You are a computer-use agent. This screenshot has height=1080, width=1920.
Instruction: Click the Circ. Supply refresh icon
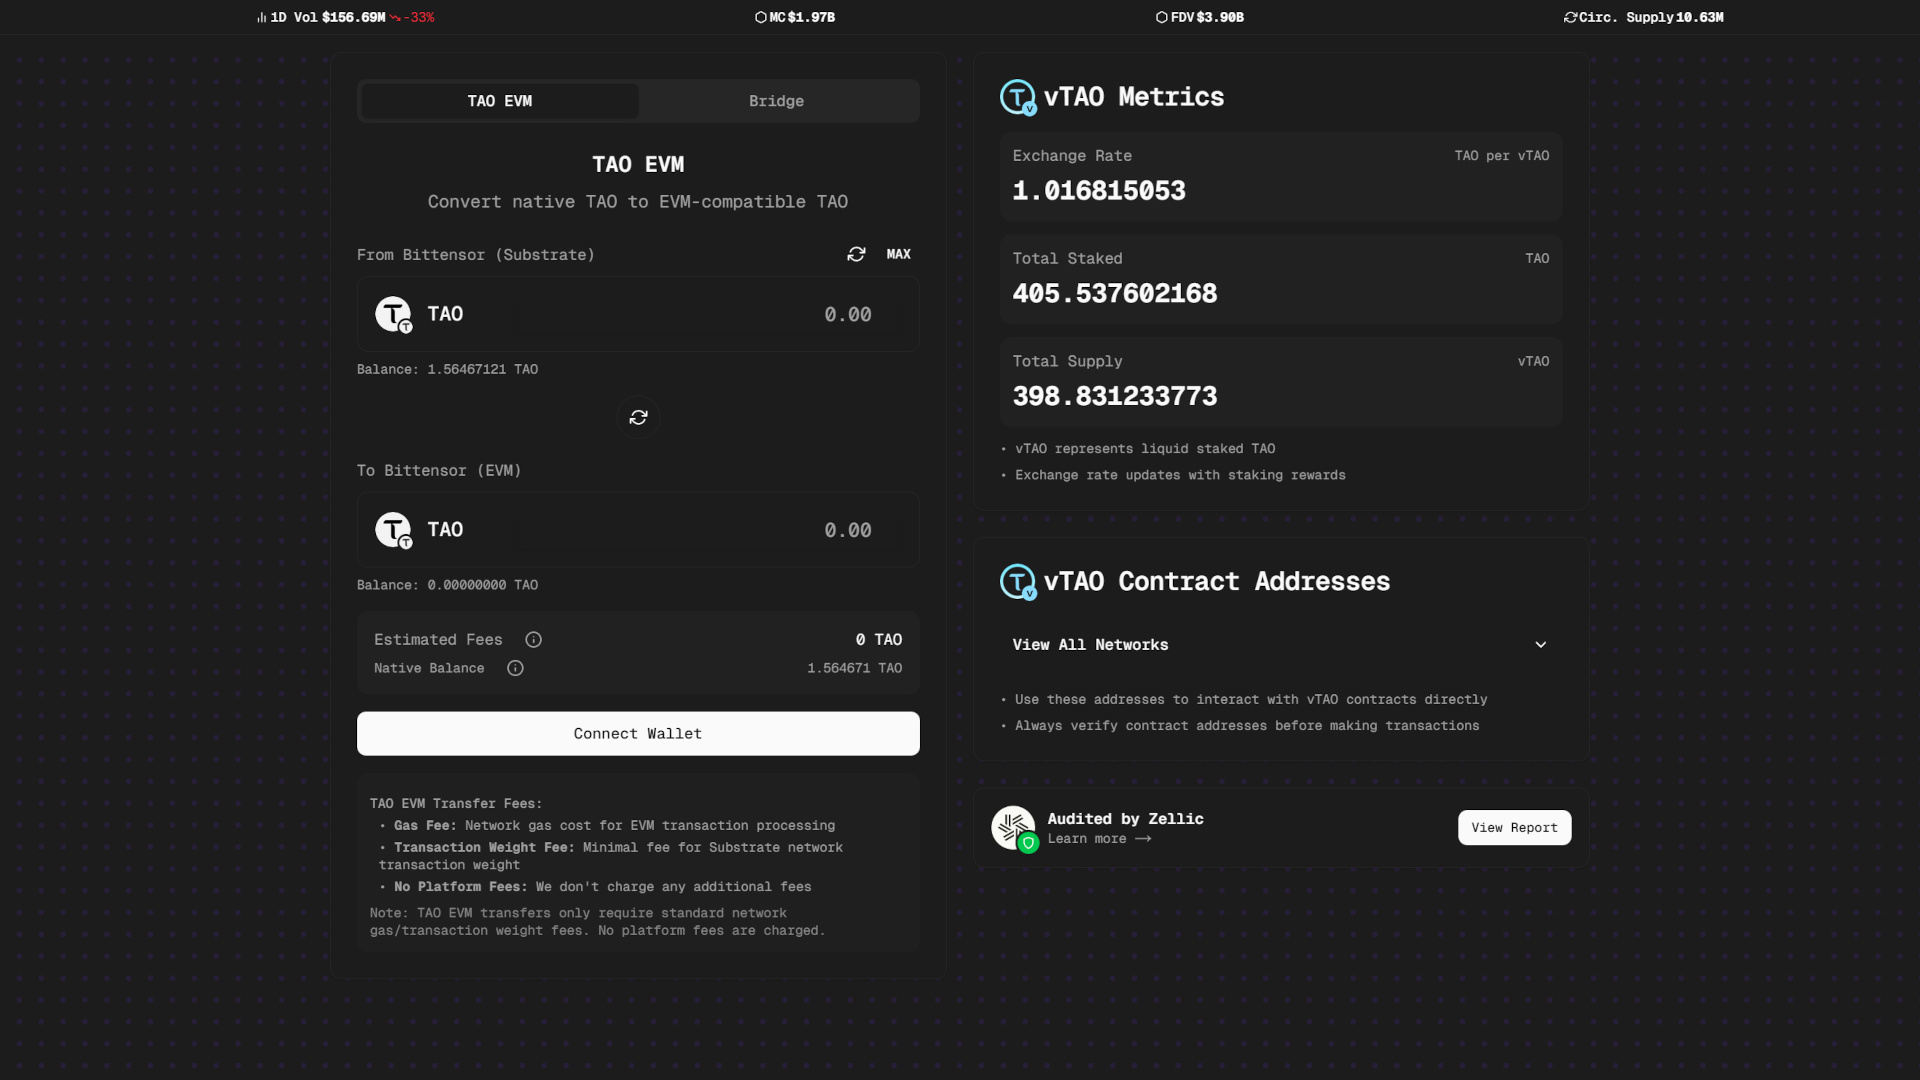point(1570,17)
